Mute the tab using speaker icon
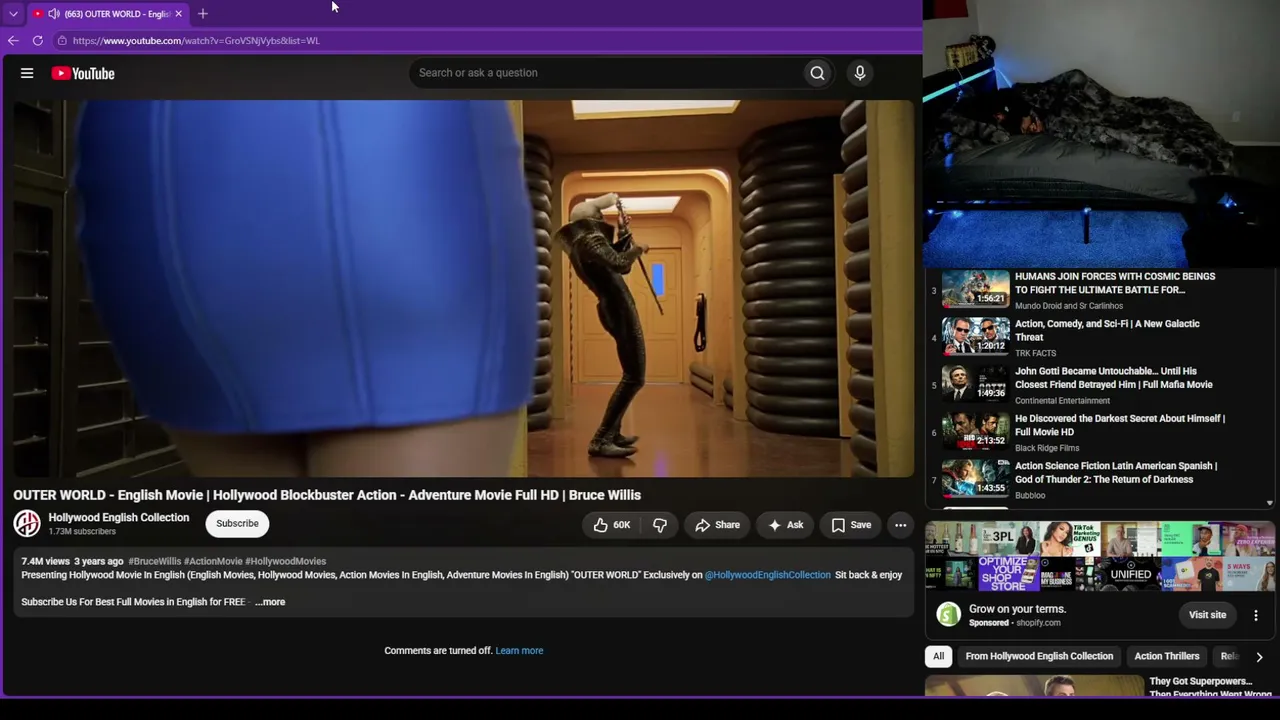This screenshot has height=720, width=1280. point(54,14)
